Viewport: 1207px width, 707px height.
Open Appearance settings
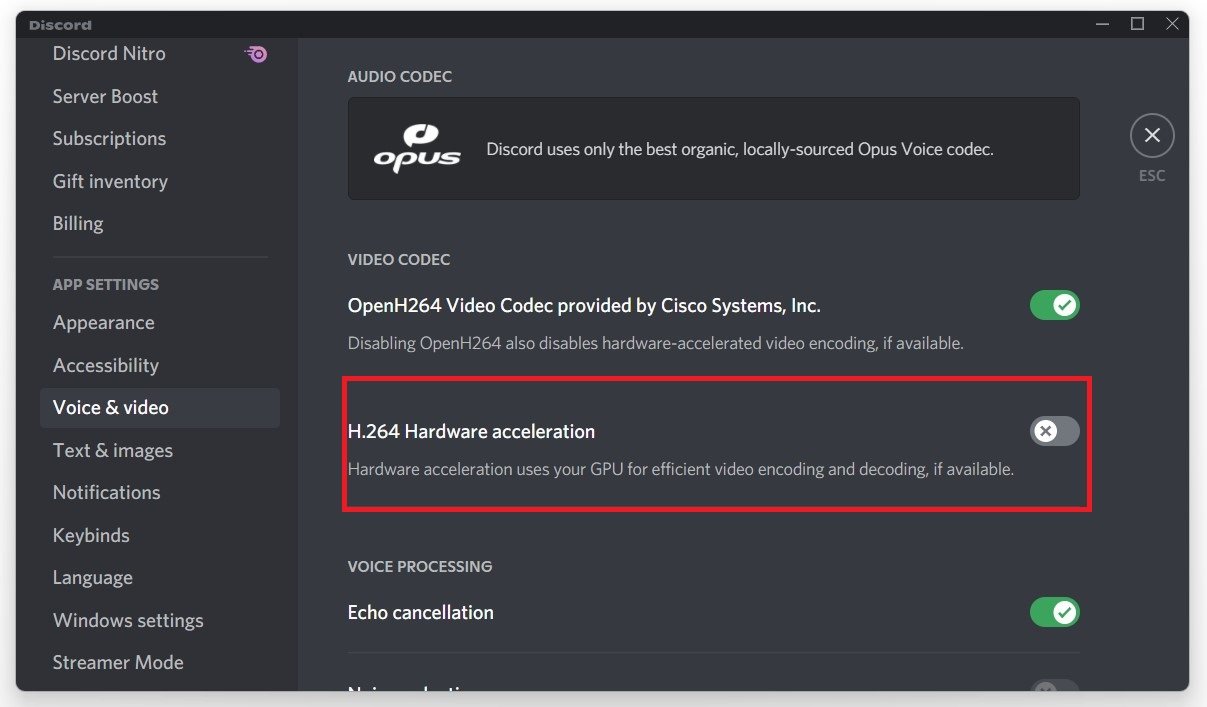point(104,323)
